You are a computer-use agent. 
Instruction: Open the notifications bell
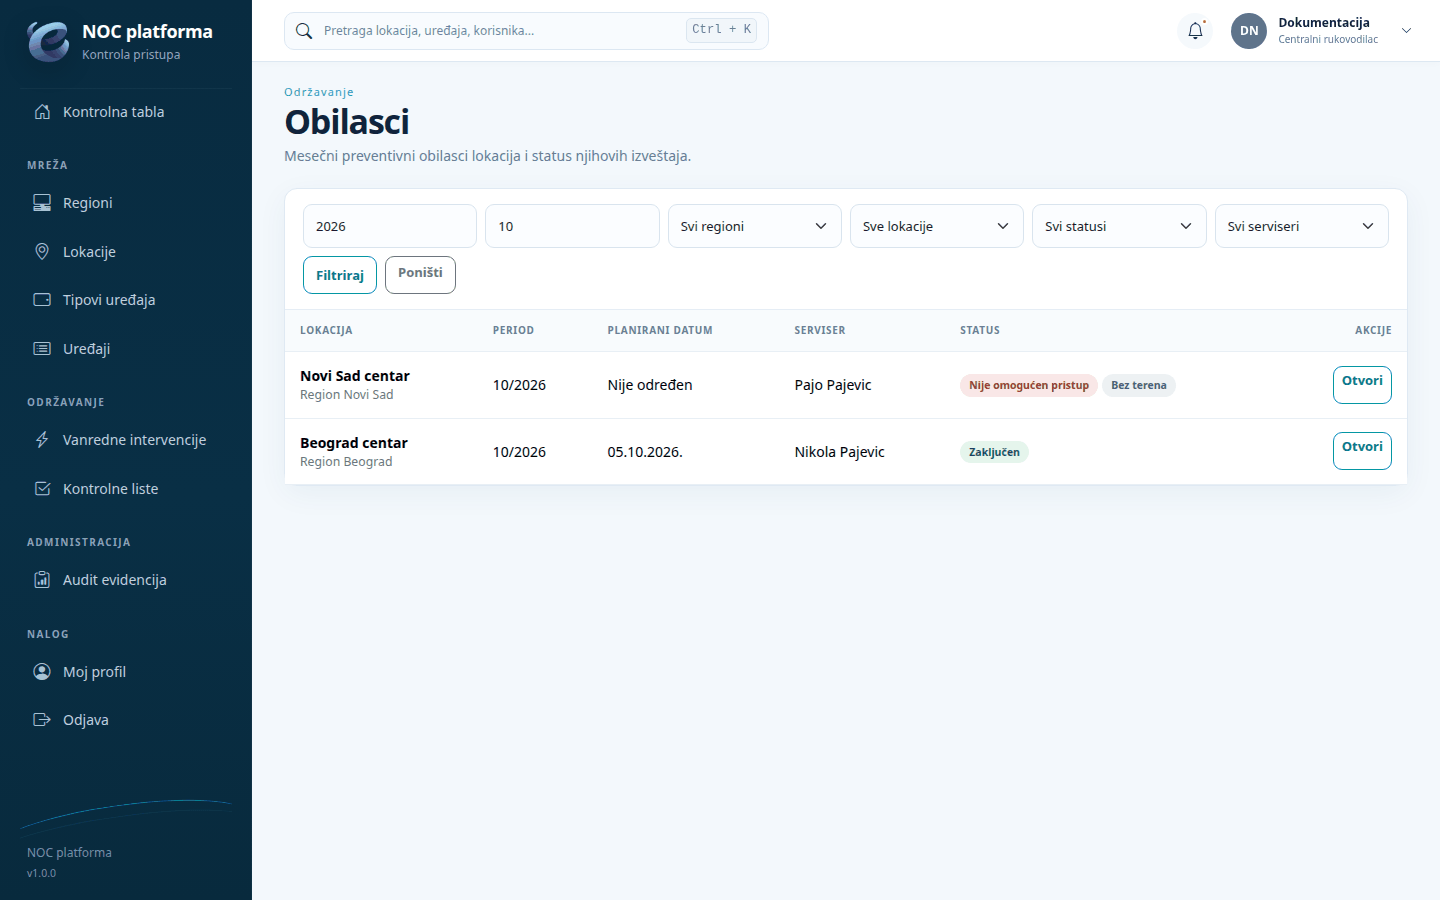(x=1195, y=31)
